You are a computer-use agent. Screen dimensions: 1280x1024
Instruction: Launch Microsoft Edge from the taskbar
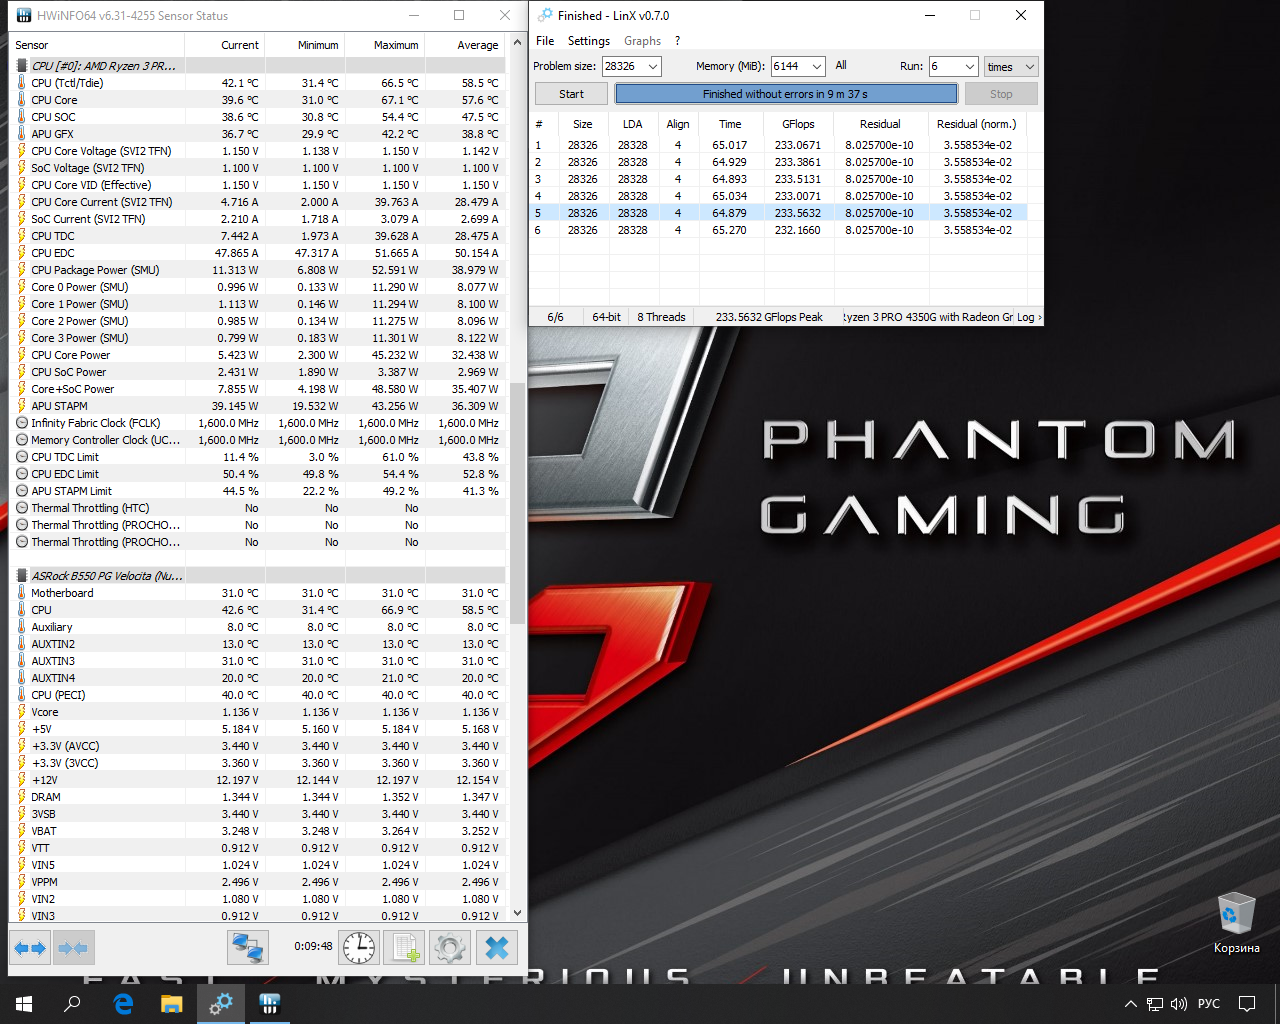click(x=124, y=1004)
